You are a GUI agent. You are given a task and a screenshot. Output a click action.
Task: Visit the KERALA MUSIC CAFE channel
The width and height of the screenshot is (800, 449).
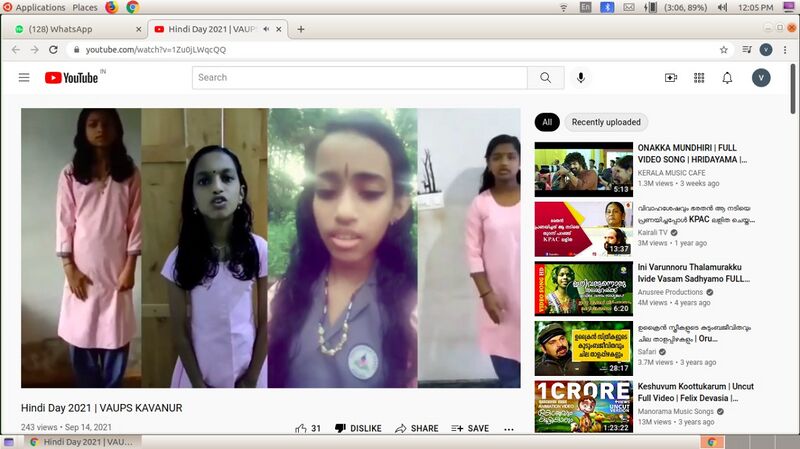pyautogui.click(x=671, y=173)
